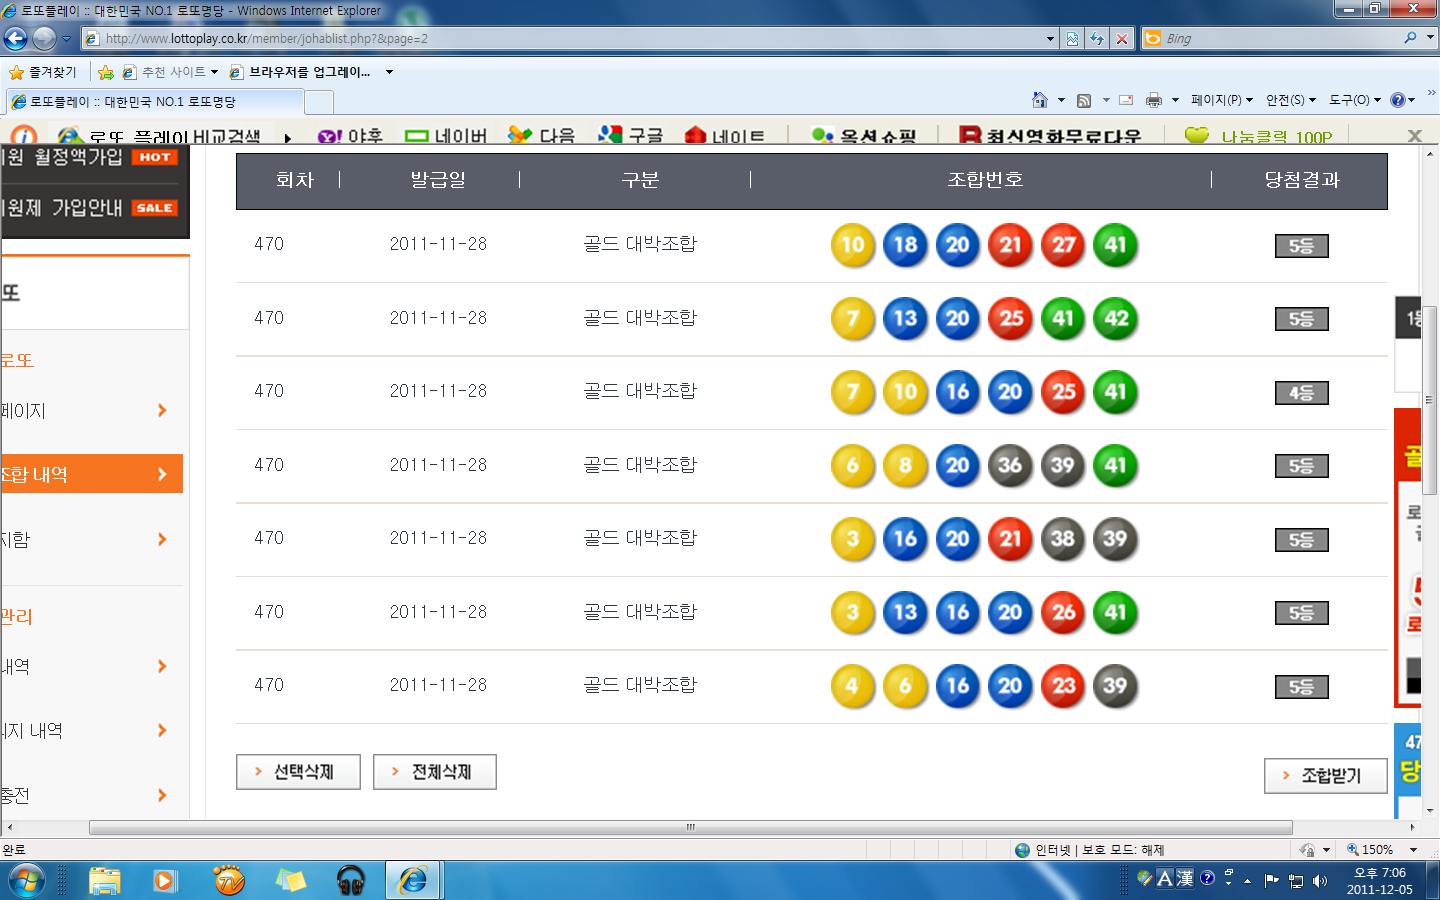Viewport: 1440px width, 900px height.
Task: Open Windows Media Player from taskbar
Action: click(165, 881)
